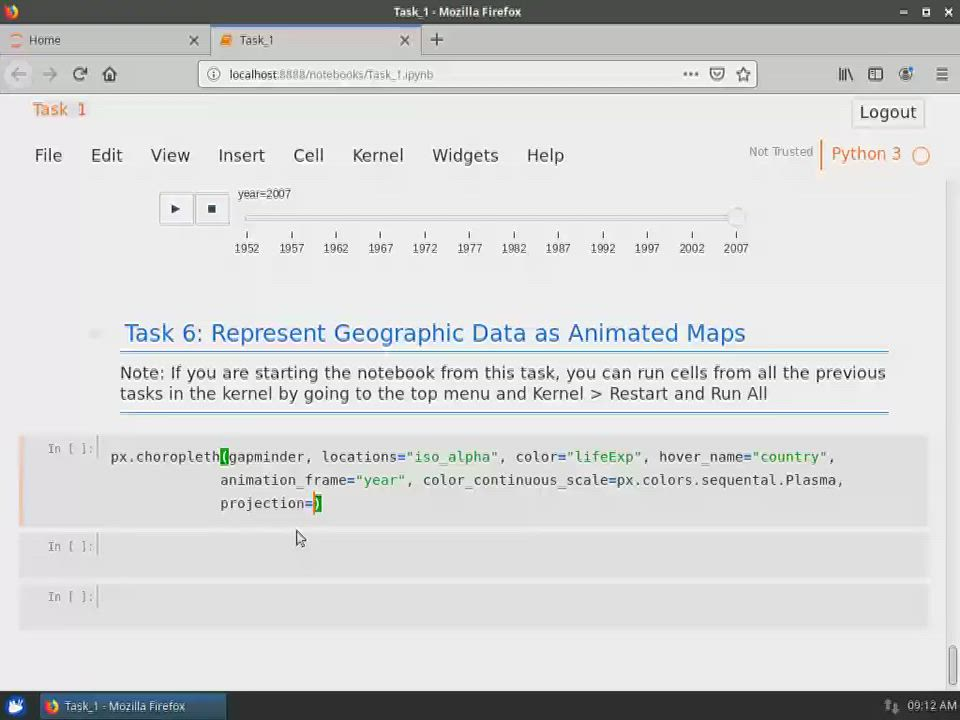Toggle the browser sidebar icon
The height and width of the screenshot is (720, 960).
[x=875, y=74]
